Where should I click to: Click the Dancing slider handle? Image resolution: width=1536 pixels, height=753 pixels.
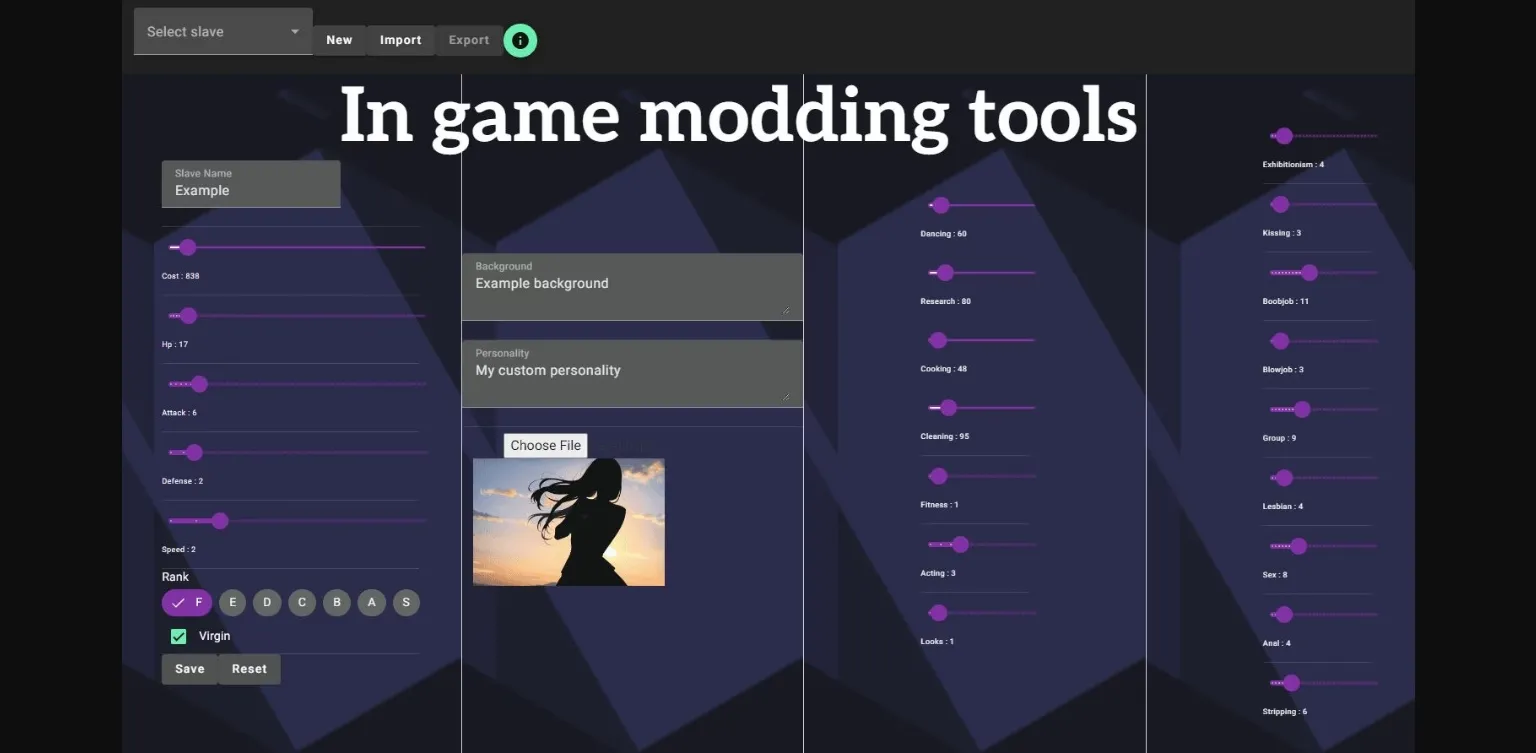(x=940, y=205)
